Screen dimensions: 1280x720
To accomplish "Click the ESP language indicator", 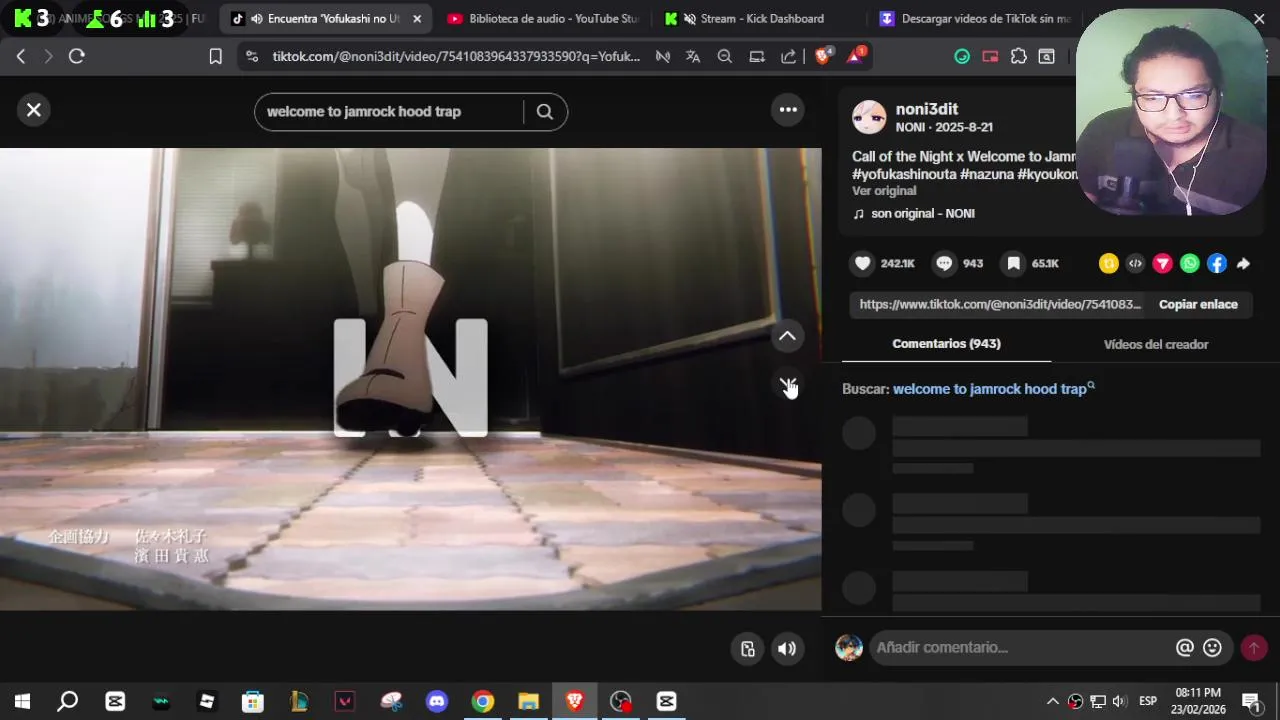I will point(1148,702).
